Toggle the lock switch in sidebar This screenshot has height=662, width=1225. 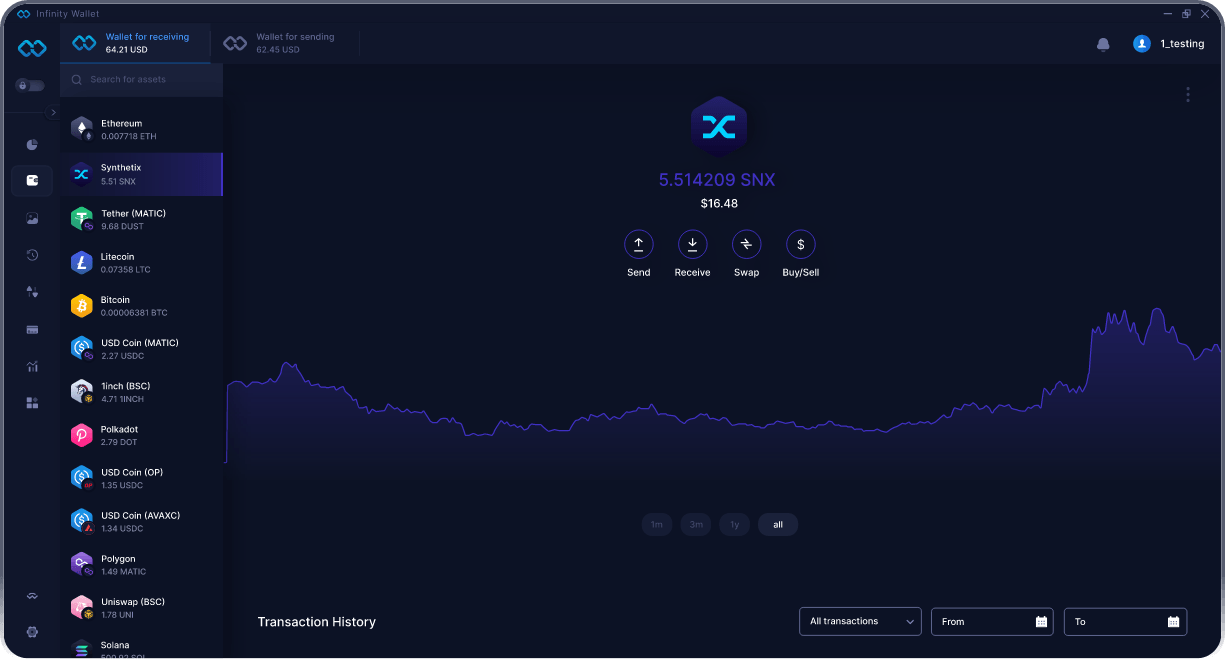pyautogui.click(x=30, y=86)
